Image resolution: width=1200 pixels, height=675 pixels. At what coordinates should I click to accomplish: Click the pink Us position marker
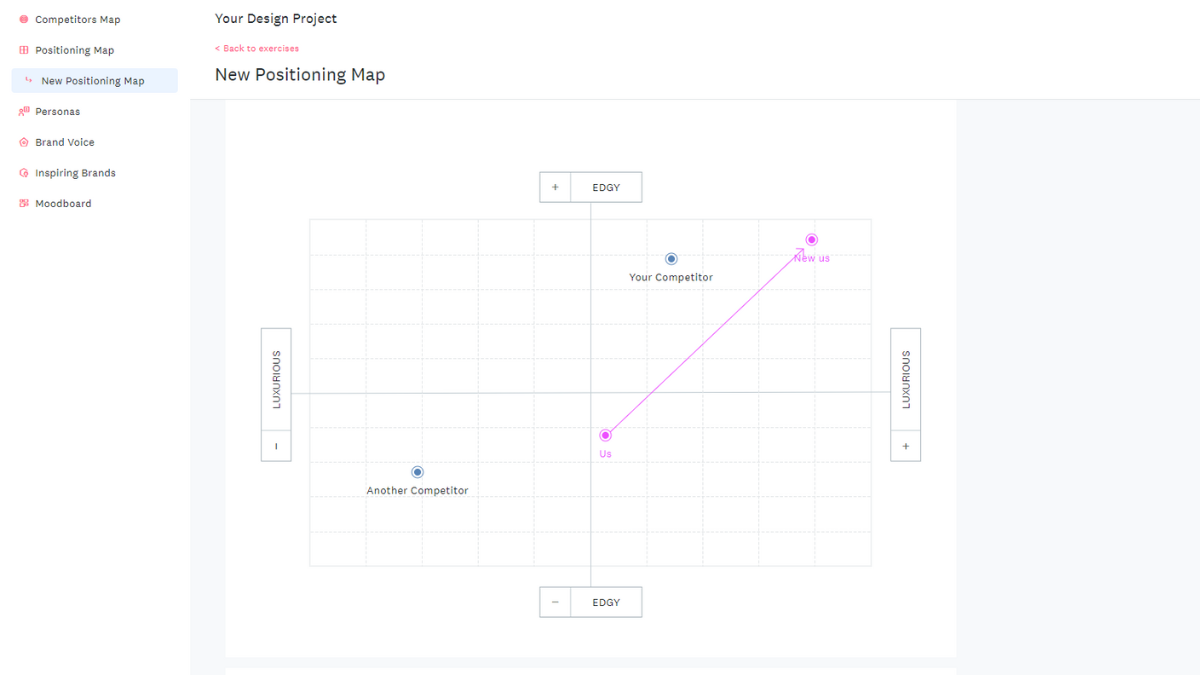605,435
